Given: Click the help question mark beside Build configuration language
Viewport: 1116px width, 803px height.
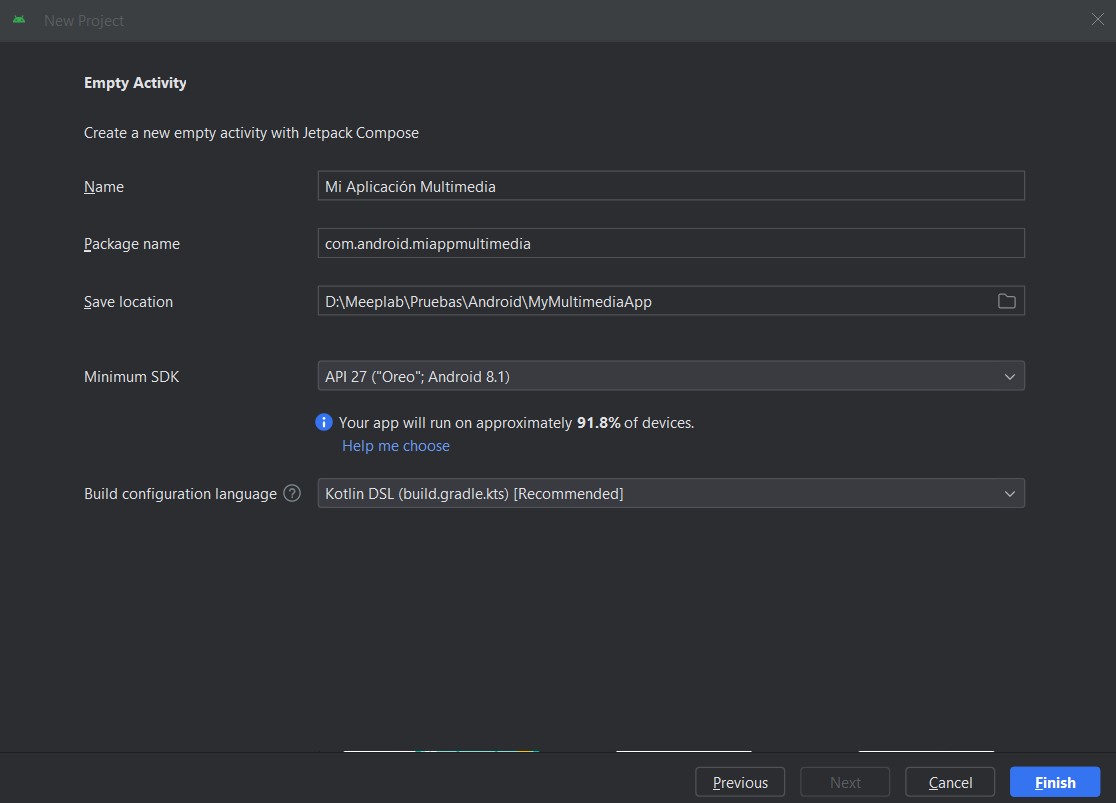Looking at the screenshot, I should point(292,493).
